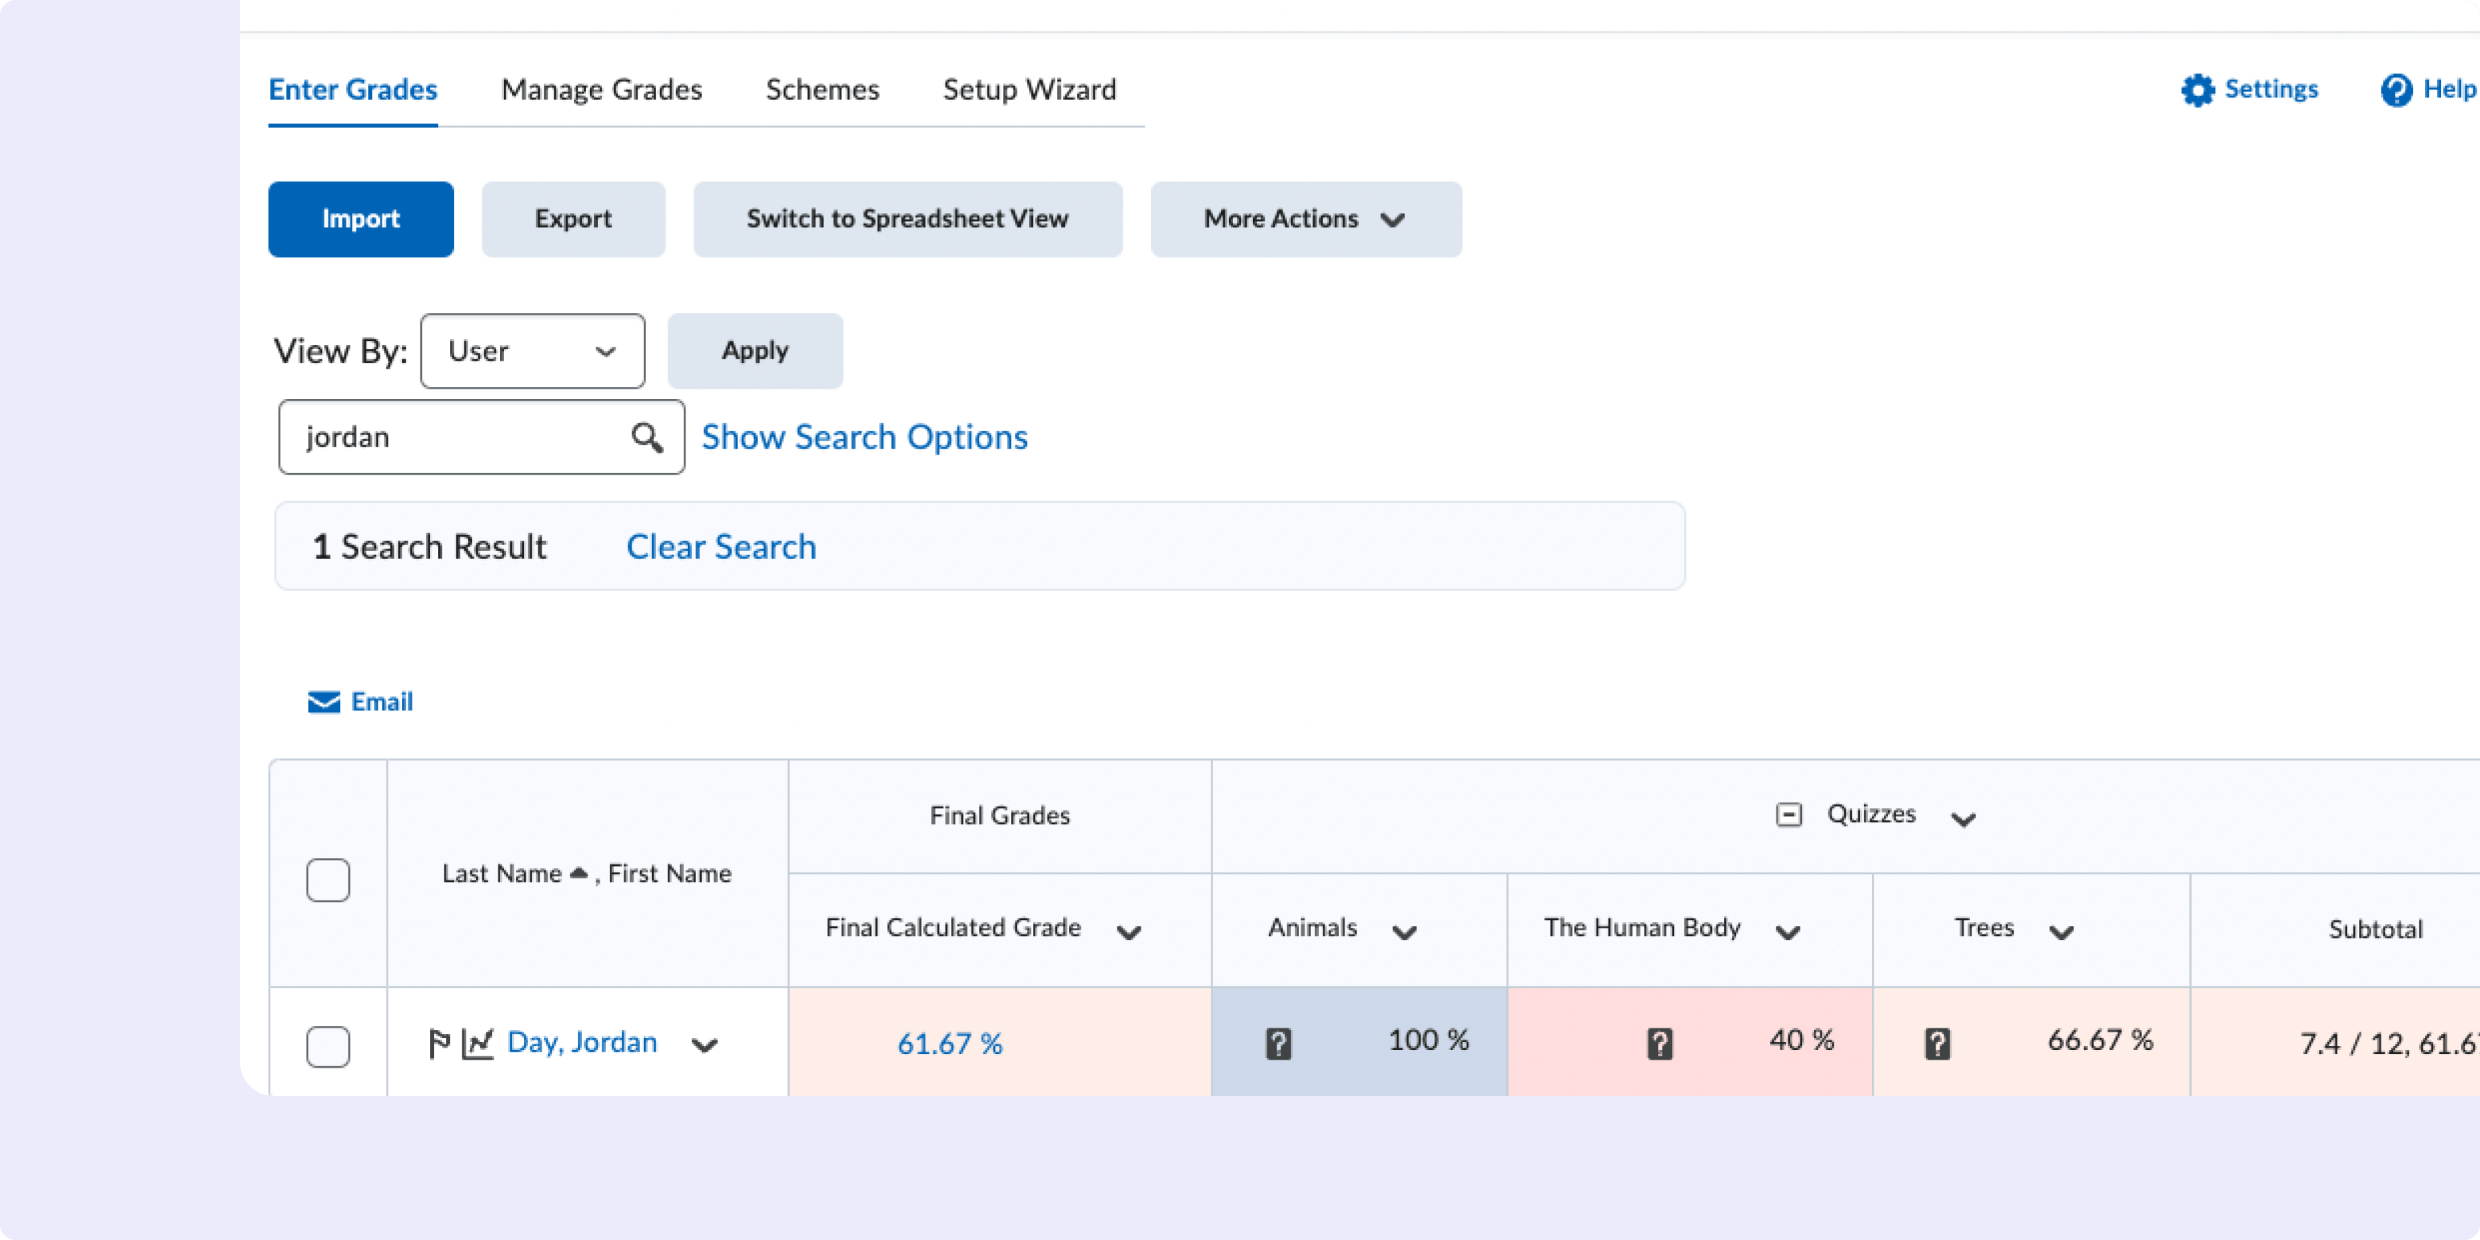2480x1240 pixels.
Task: Collapse the Quizzes category with the minus icon
Action: [1789, 814]
